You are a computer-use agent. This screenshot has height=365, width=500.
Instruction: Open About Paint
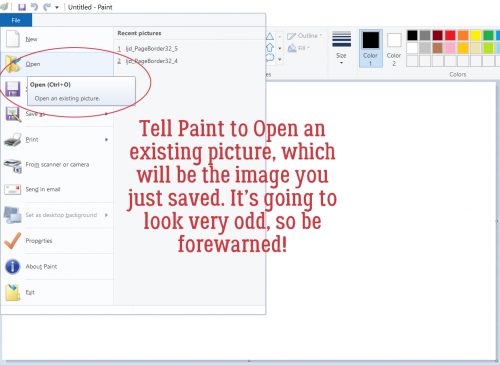57,266
